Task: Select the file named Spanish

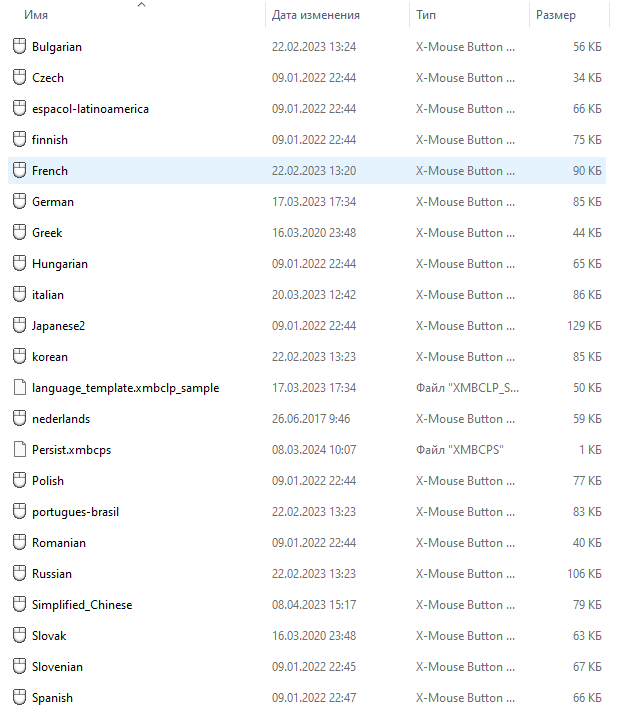Action: 52,698
